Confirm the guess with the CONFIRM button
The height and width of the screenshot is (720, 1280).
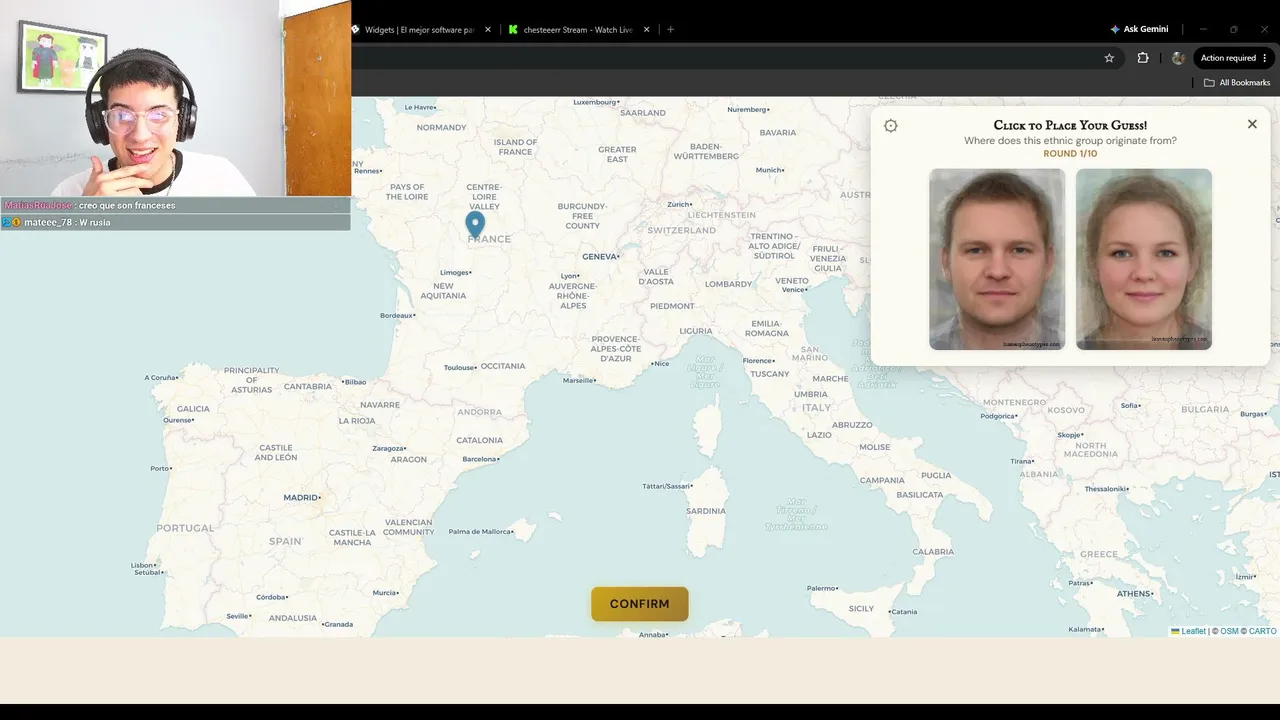point(640,604)
